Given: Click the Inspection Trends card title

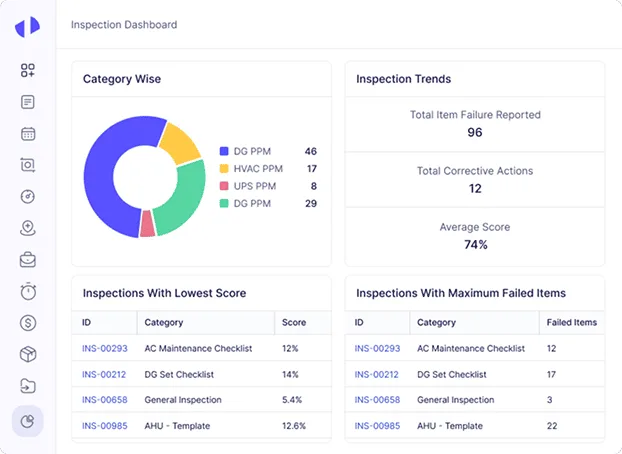Looking at the screenshot, I should pos(403,79).
